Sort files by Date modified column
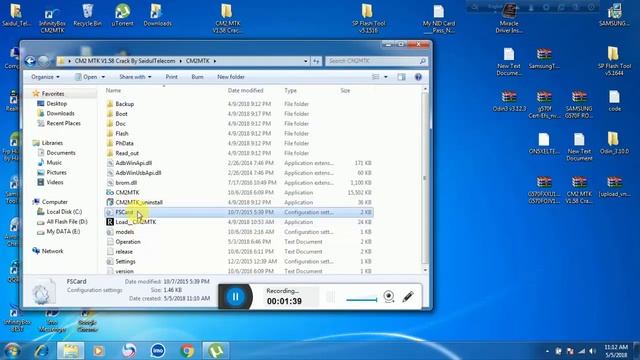 245,90
